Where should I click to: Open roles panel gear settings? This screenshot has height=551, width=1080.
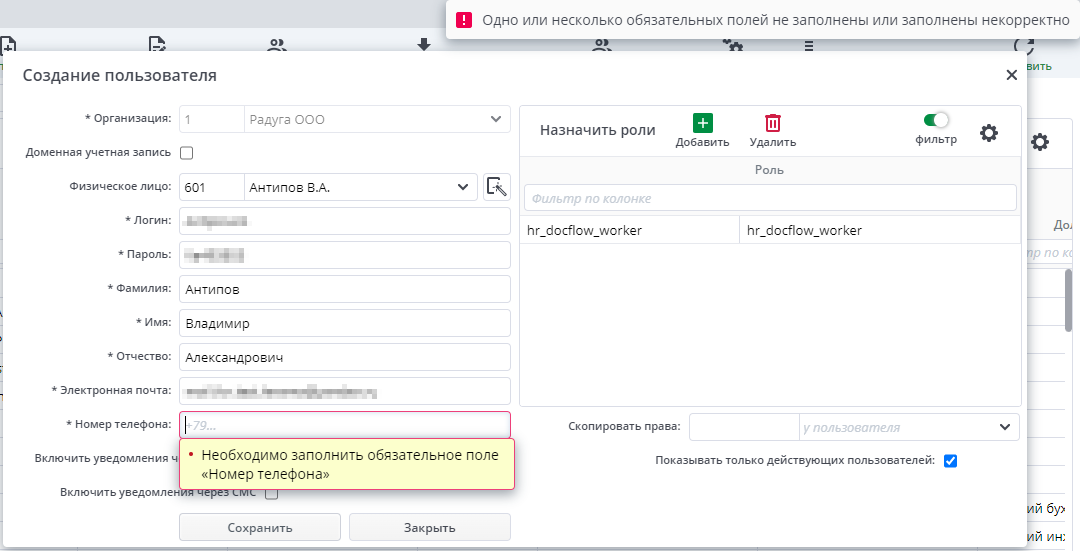988,133
